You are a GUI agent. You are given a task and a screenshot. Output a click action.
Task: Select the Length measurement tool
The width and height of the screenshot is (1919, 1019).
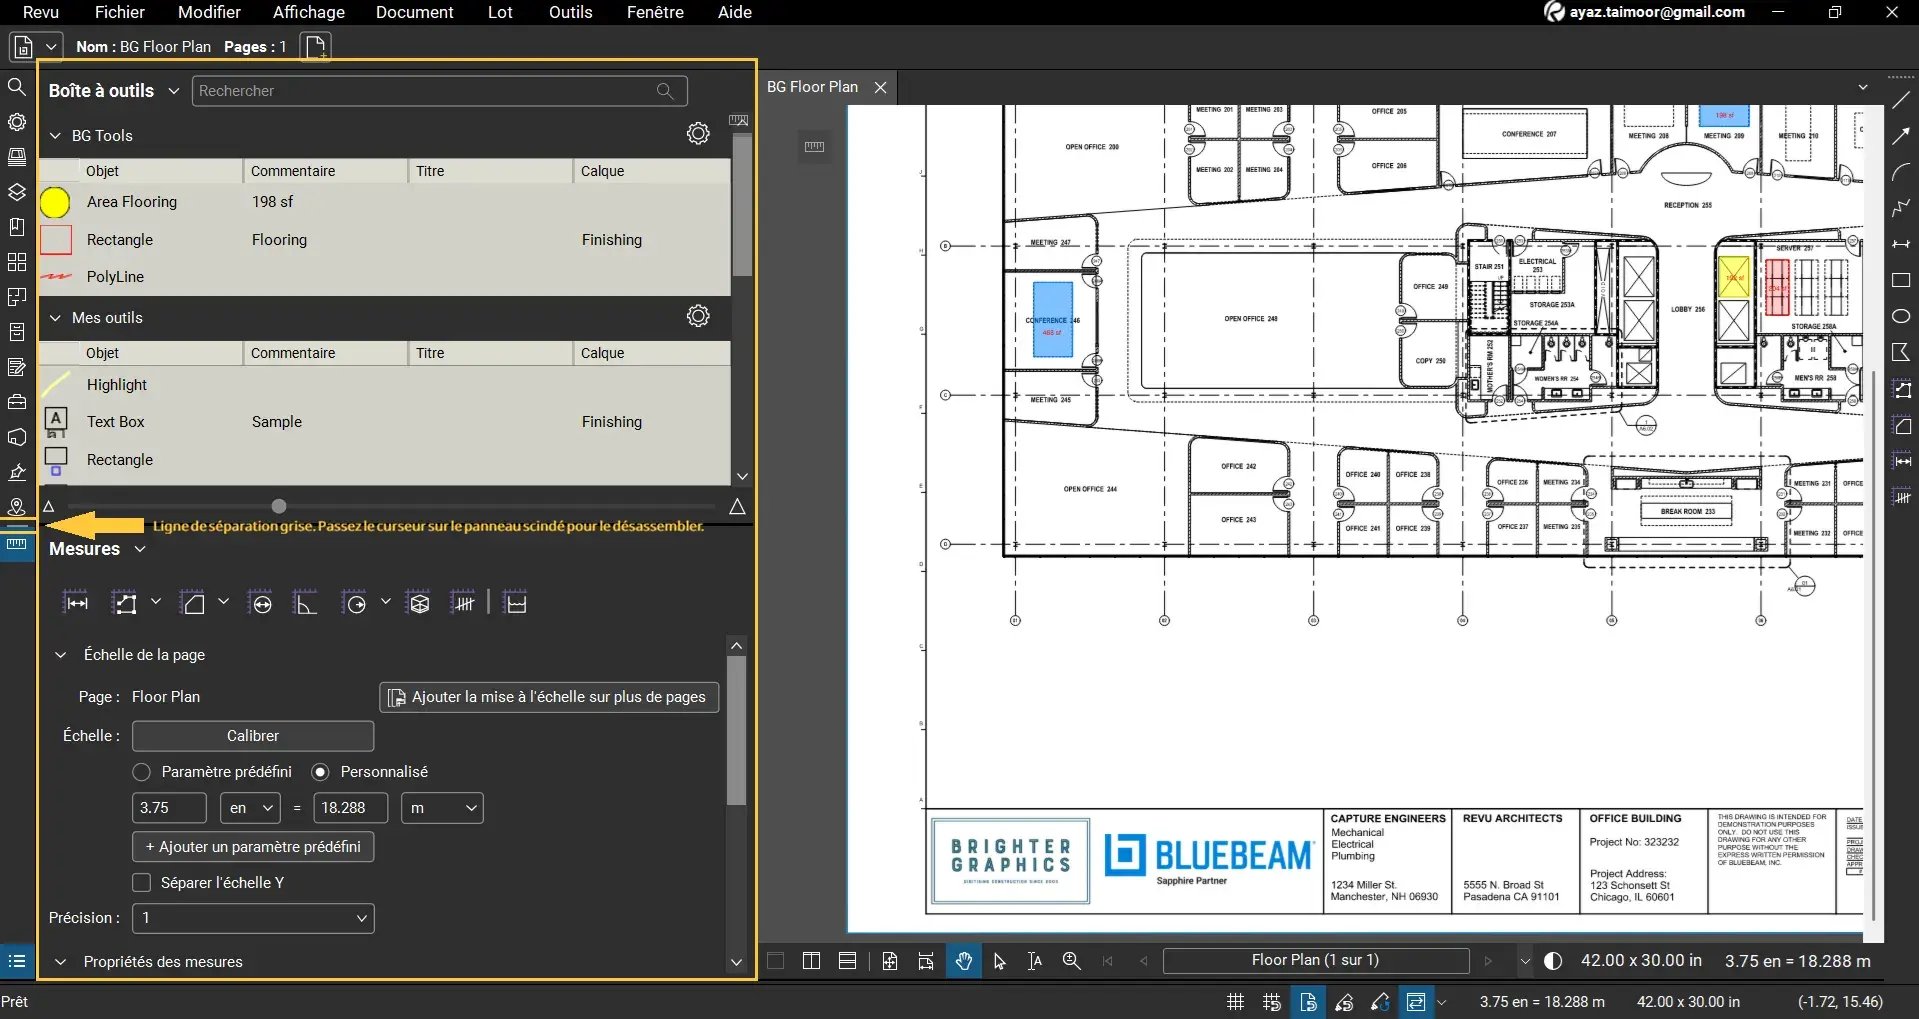77,602
